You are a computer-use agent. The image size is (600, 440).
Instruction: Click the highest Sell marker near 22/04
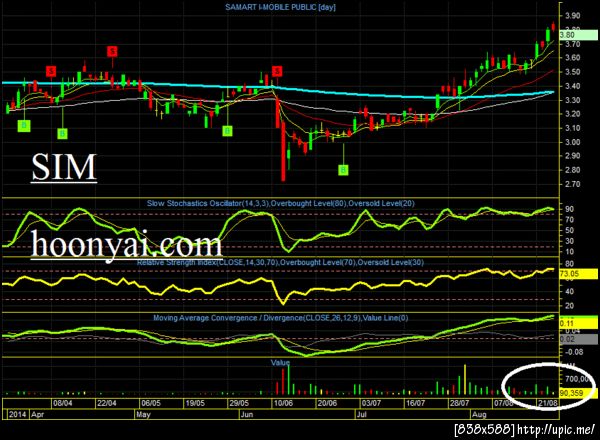coord(112,51)
